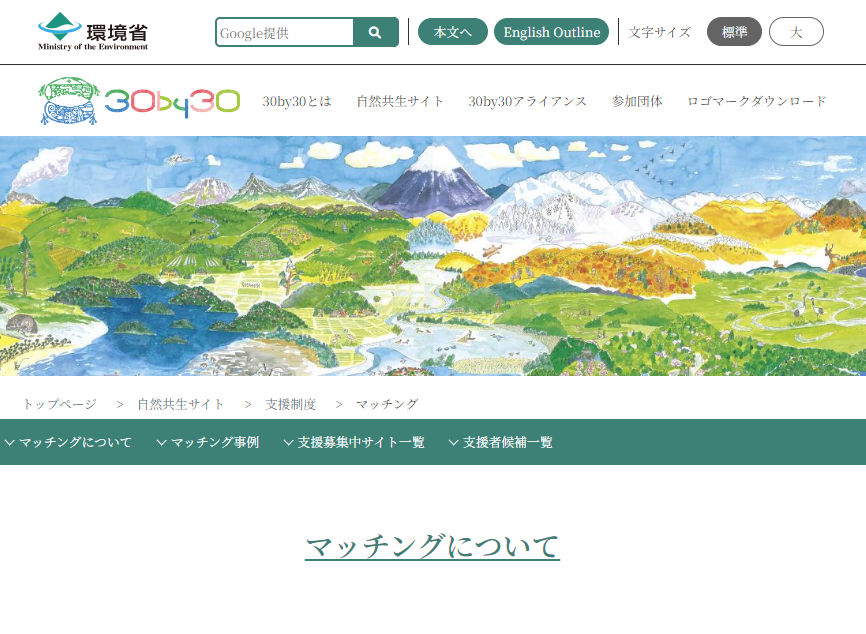
Task: Jump to main content via 本文へ
Action: click(452, 32)
